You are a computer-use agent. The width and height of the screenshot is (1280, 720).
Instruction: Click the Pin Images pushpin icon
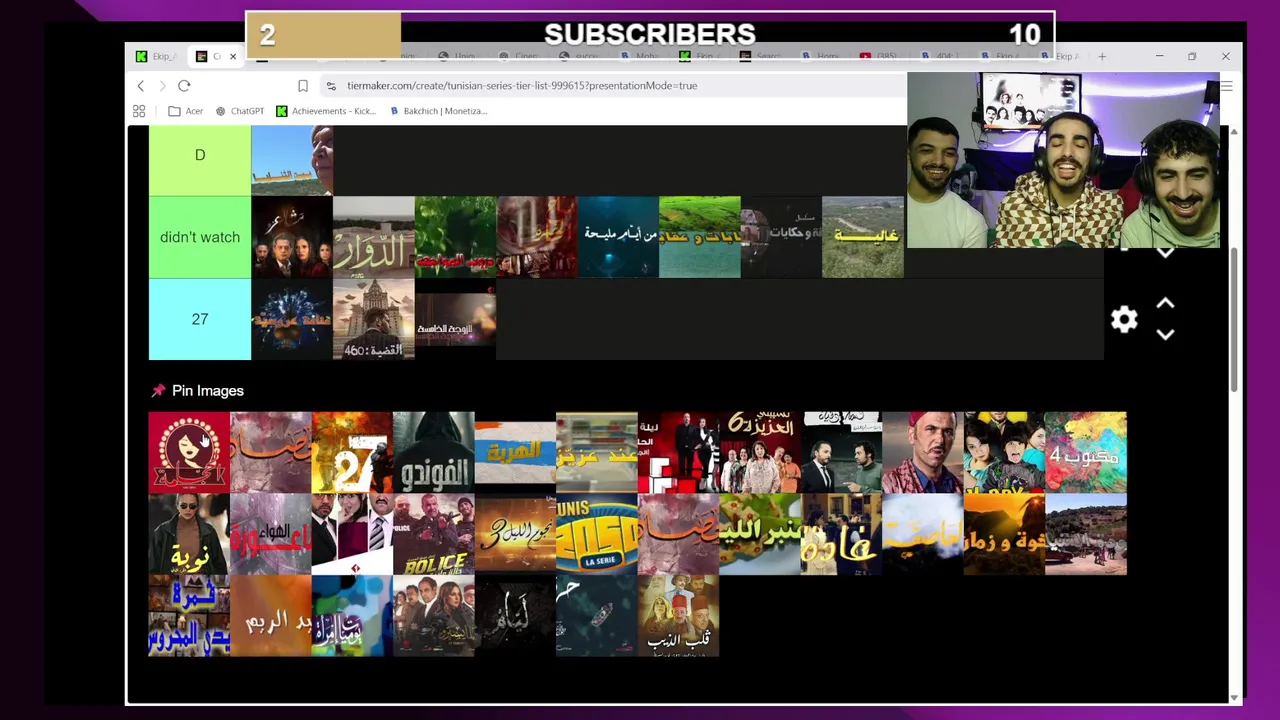[x=158, y=391]
